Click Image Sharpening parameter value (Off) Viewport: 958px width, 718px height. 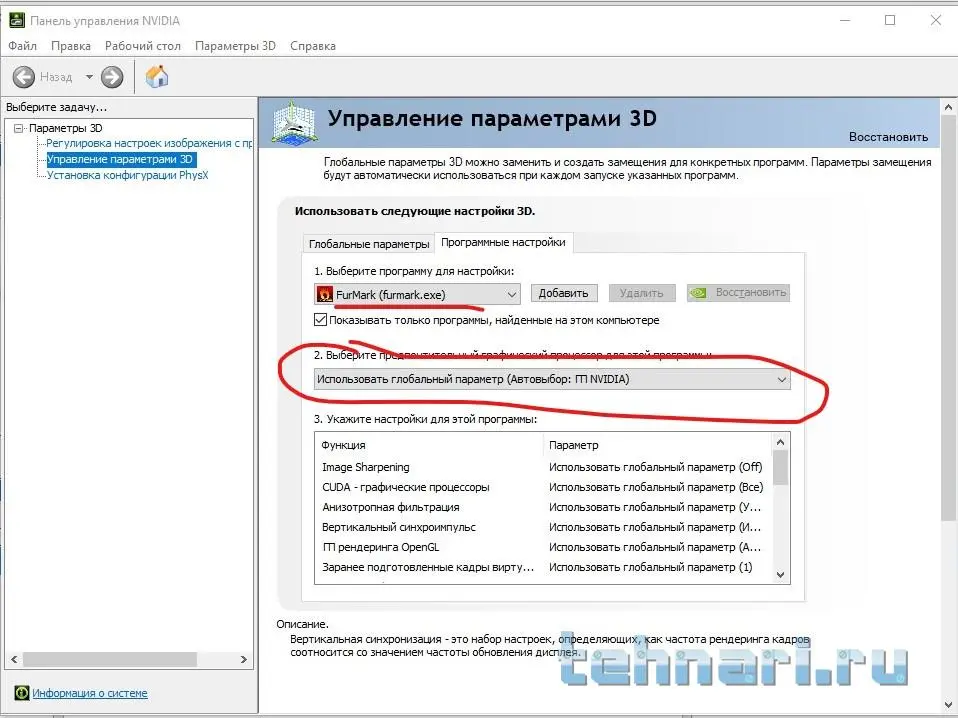656,467
